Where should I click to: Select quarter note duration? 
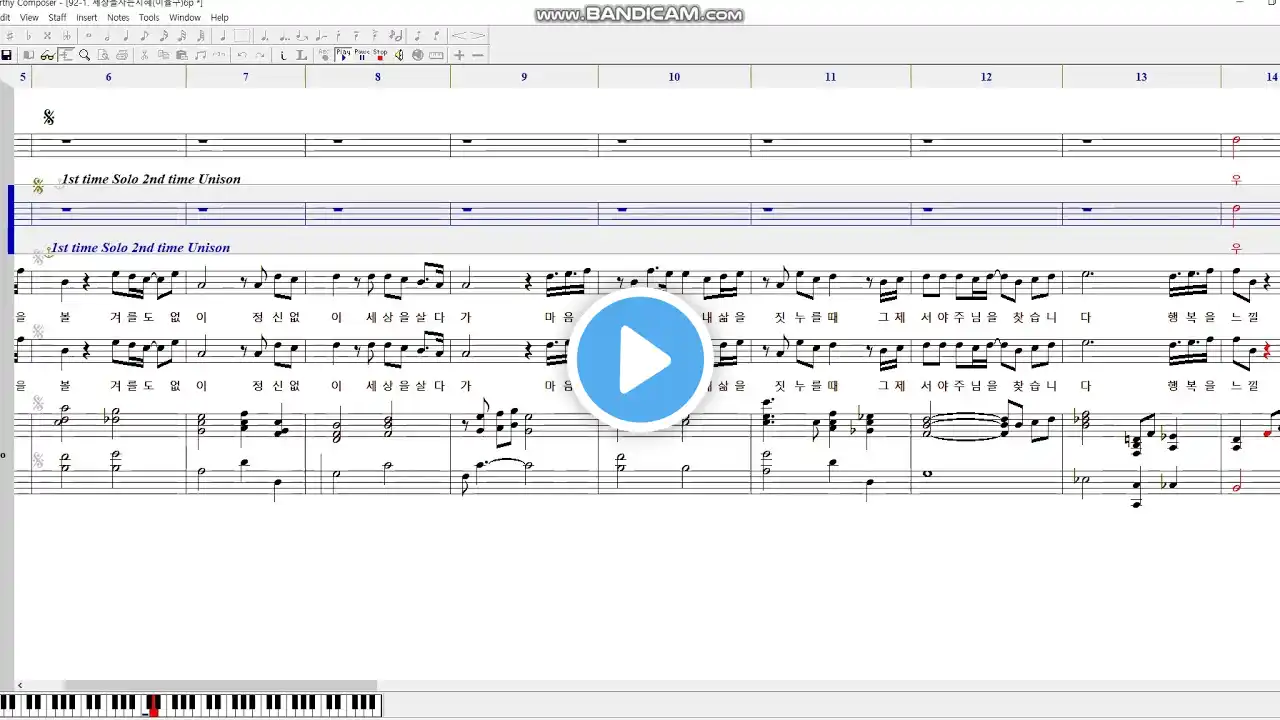126,36
